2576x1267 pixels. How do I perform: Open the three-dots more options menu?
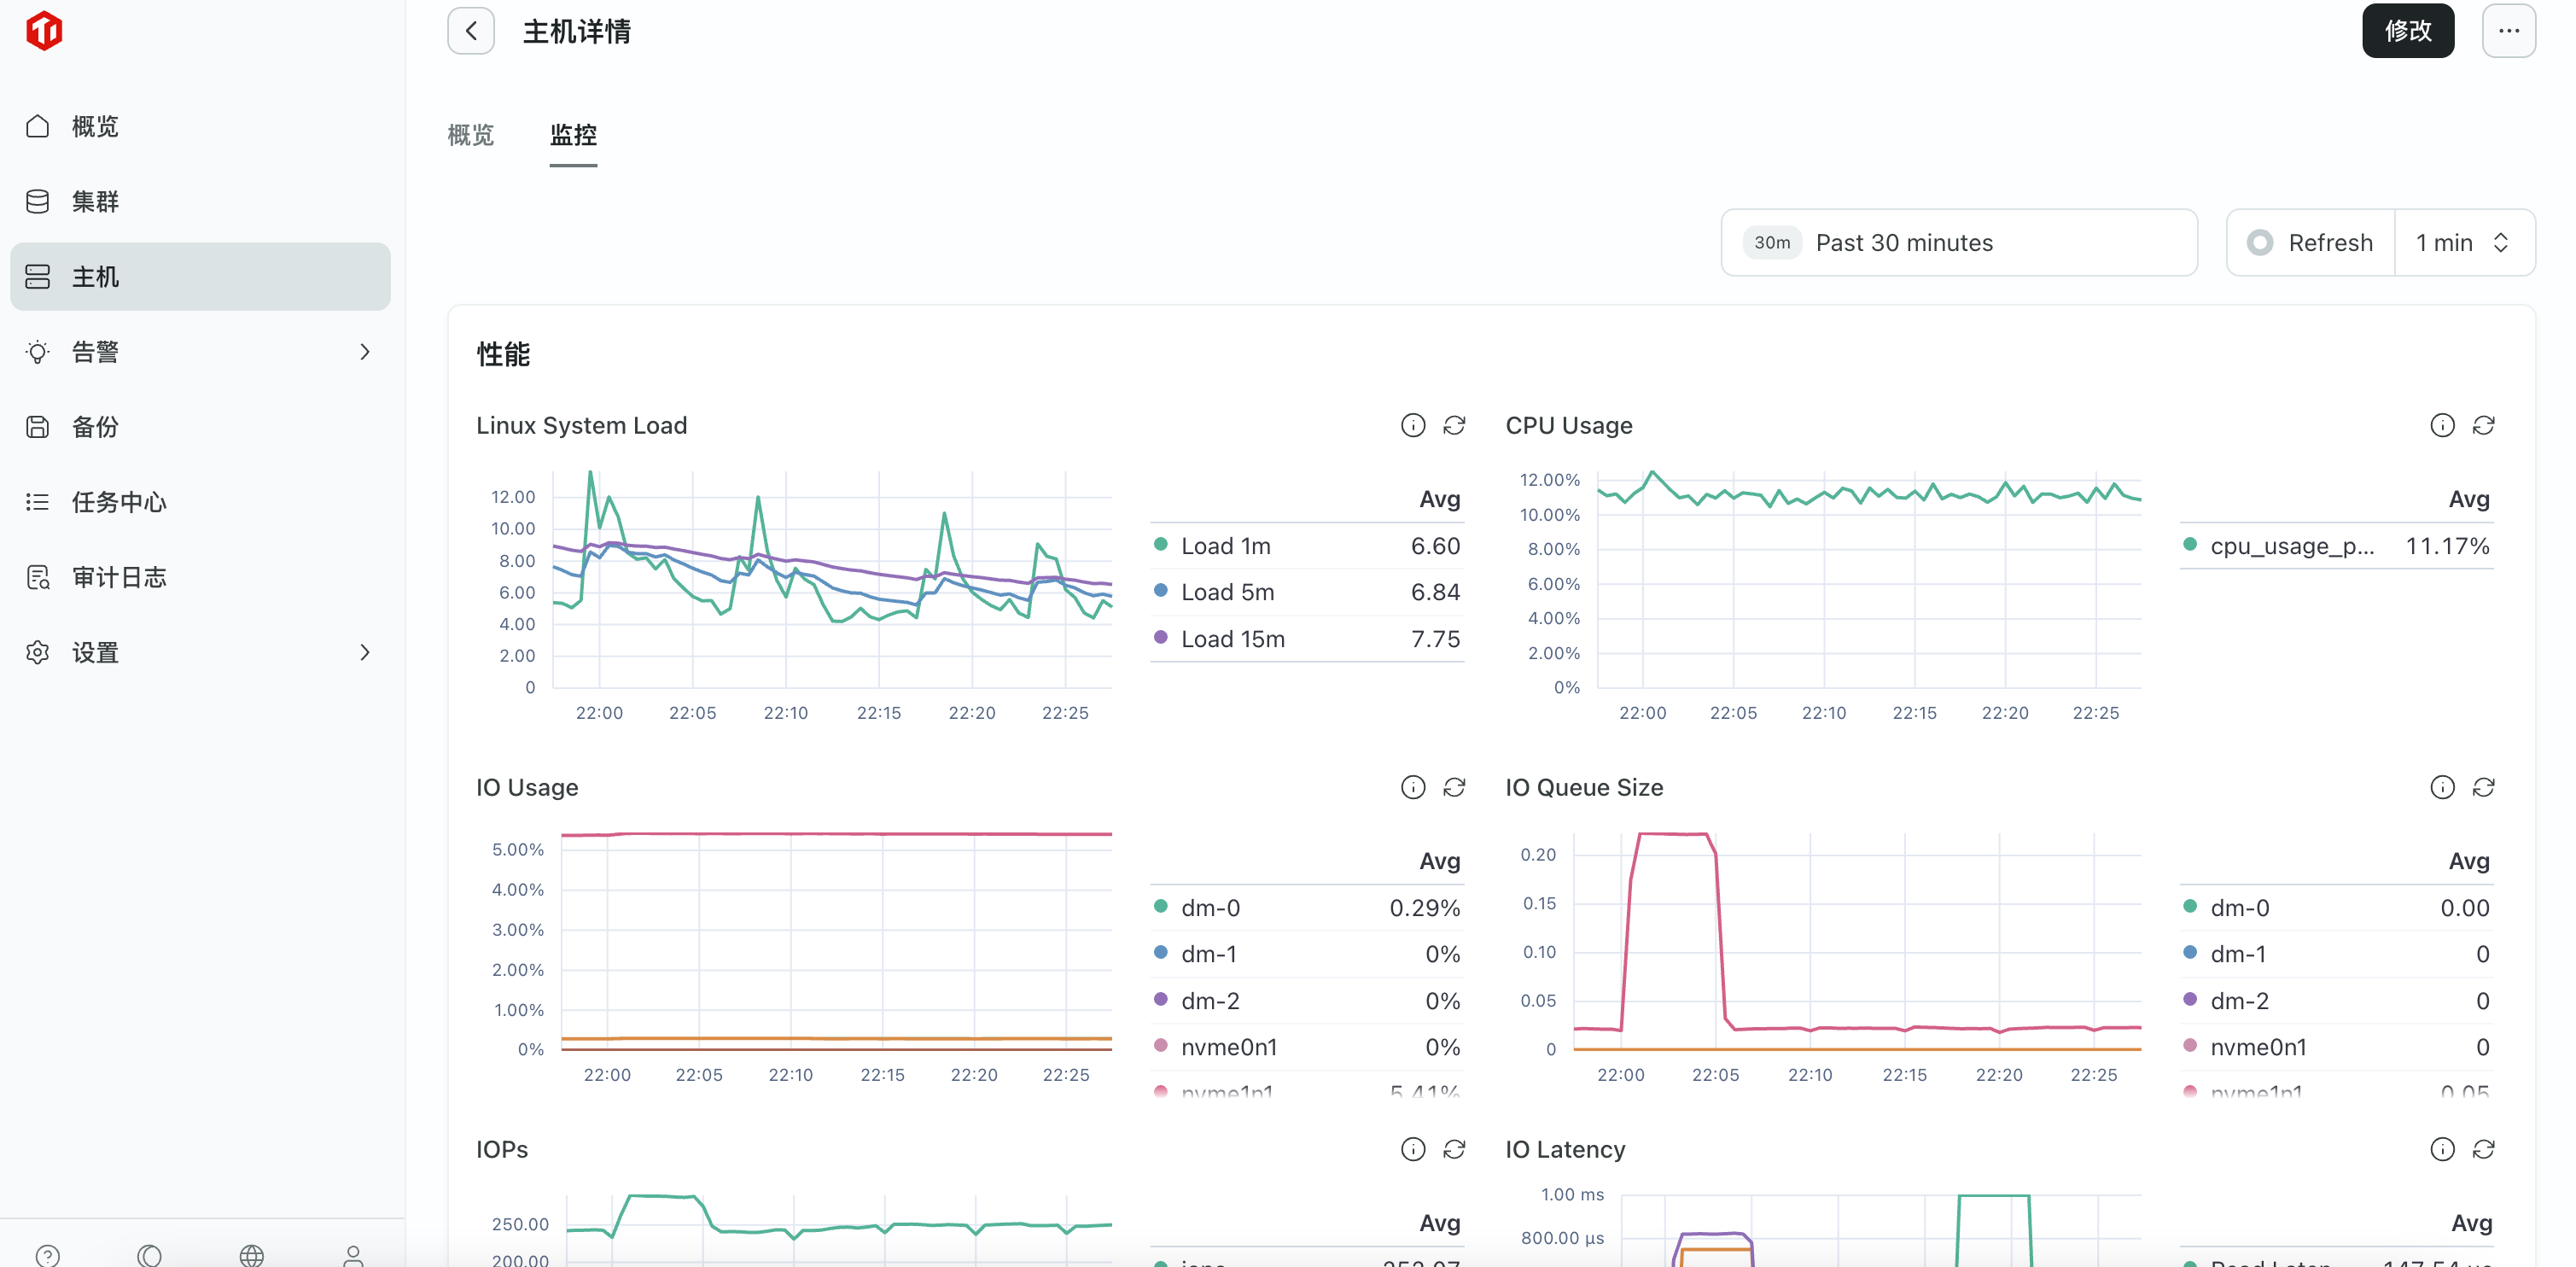[2508, 31]
